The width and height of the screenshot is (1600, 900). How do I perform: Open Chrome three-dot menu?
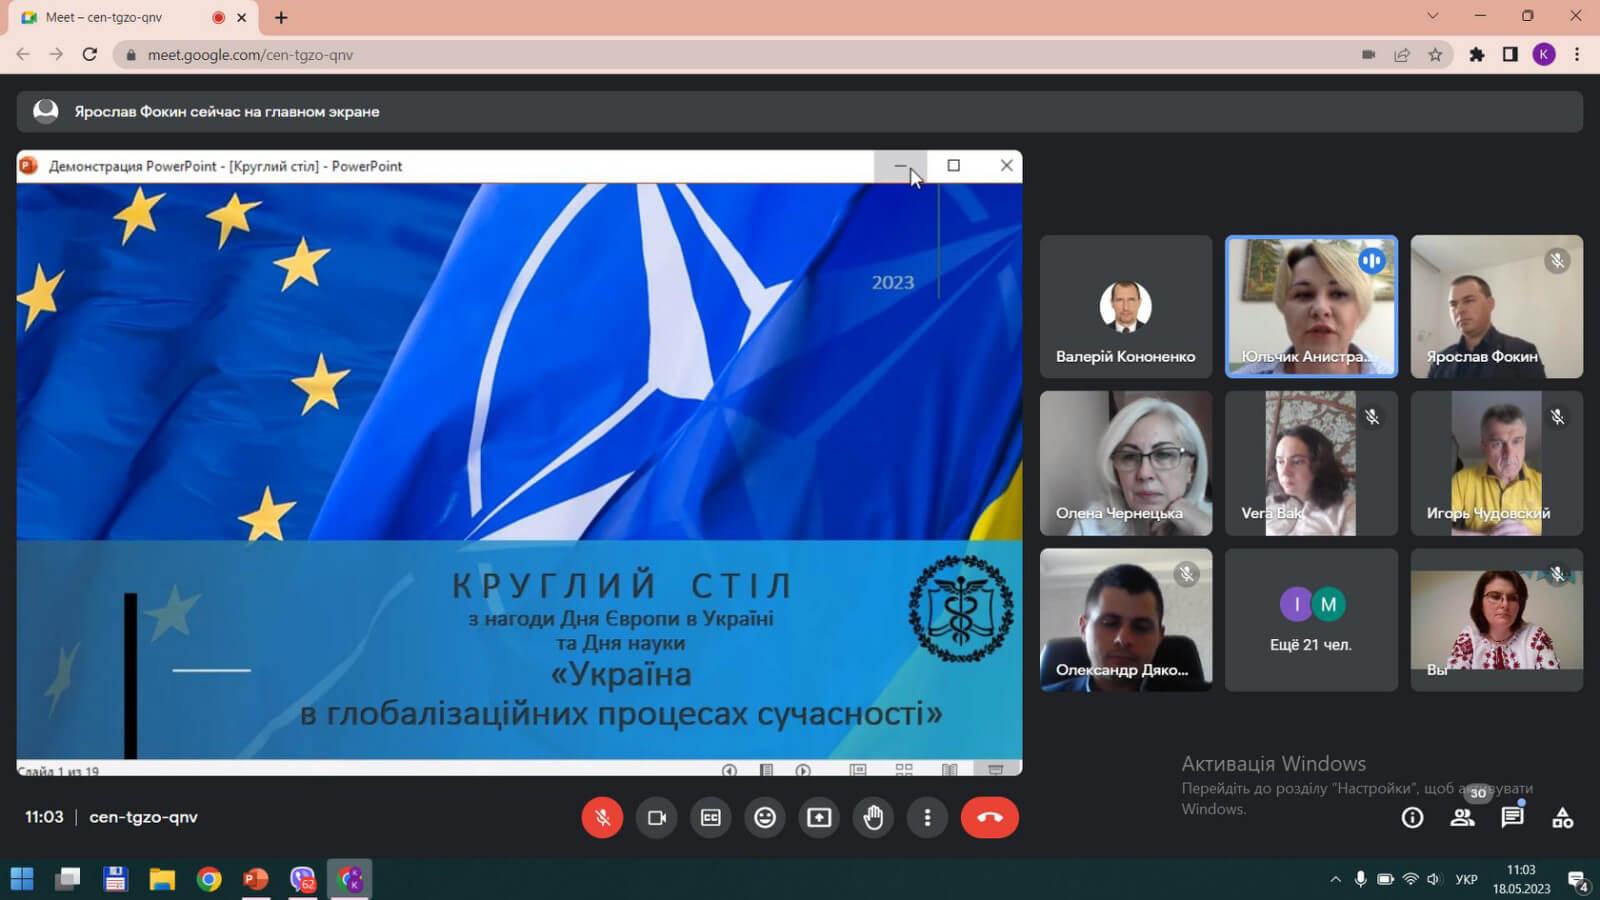click(1577, 55)
